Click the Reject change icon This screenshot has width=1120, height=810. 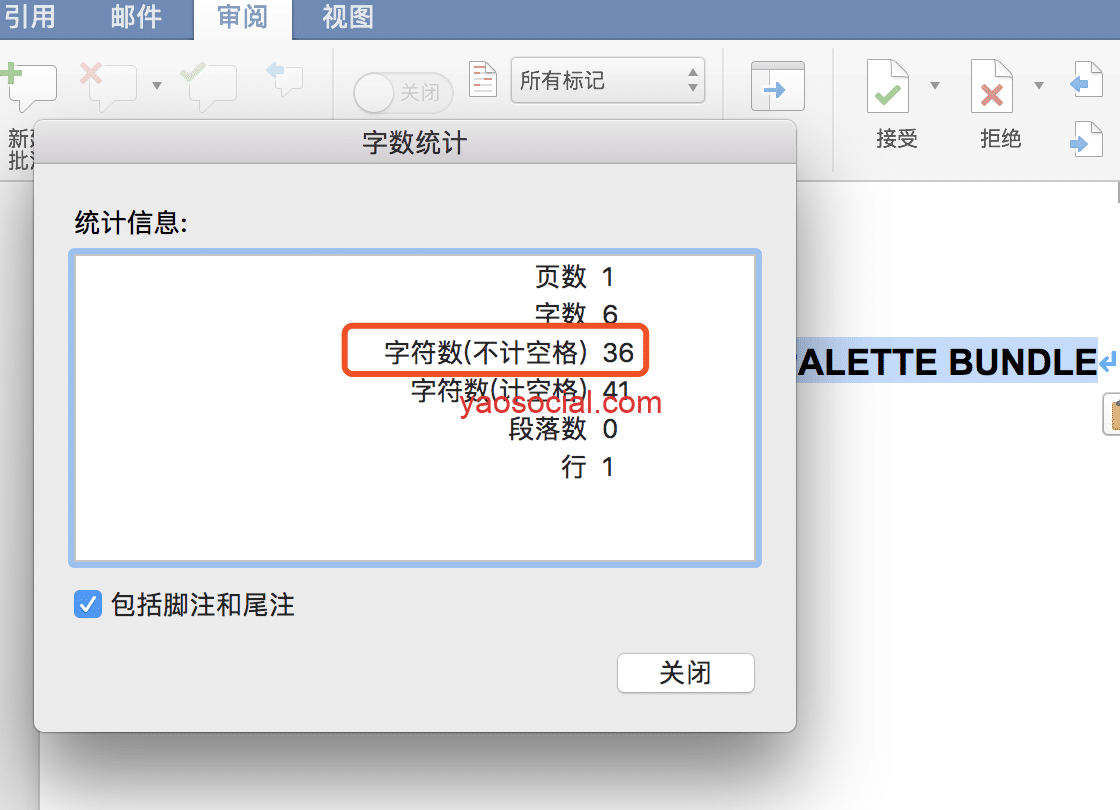pyautogui.click(x=991, y=87)
